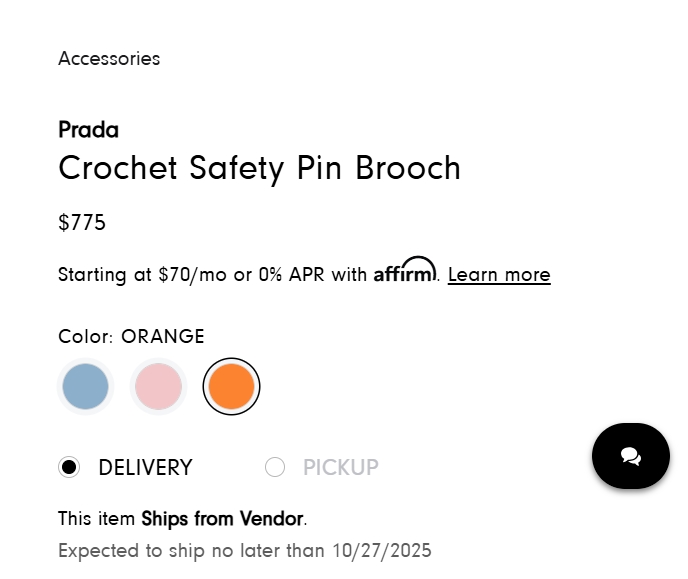Click the $775 price

pos(82,222)
